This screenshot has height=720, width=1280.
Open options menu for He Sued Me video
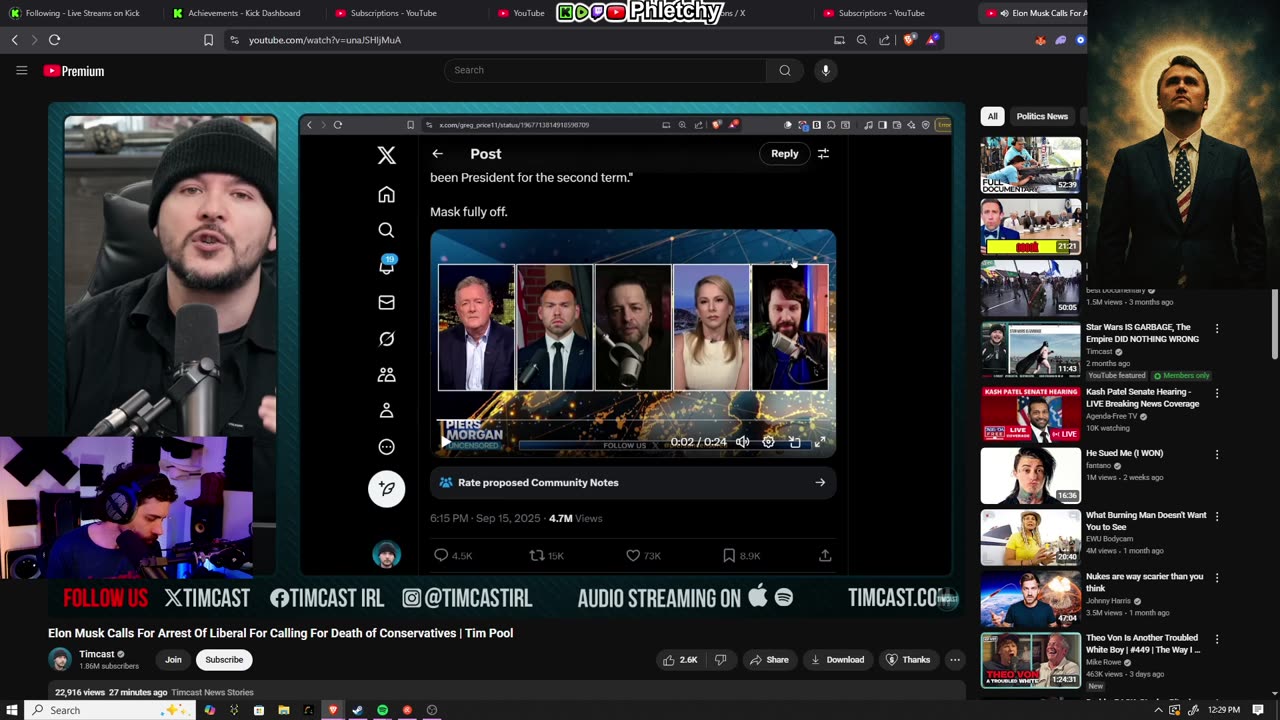[x=1217, y=454]
